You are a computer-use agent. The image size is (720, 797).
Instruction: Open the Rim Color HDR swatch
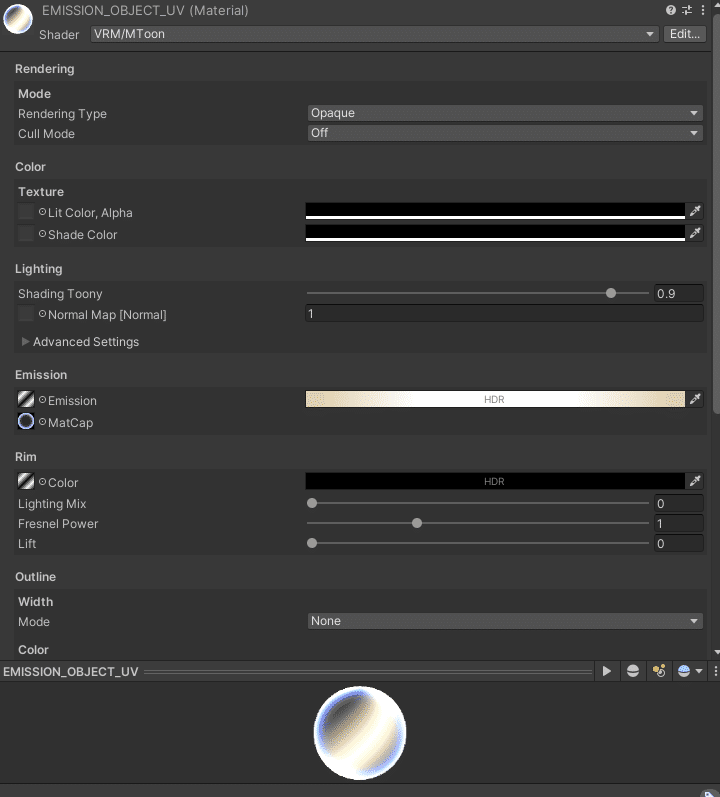(495, 481)
